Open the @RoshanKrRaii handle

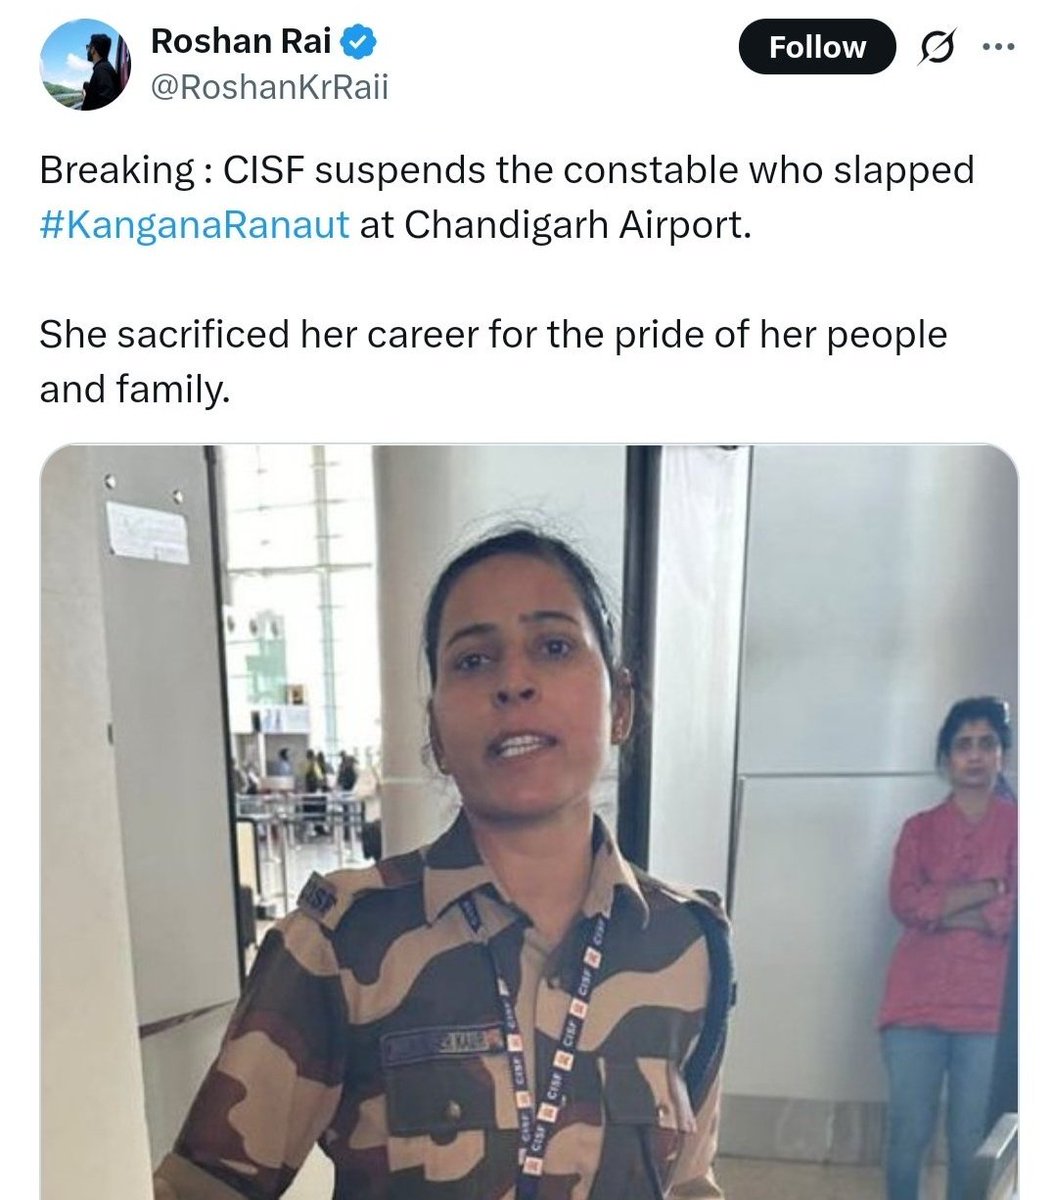269,88
